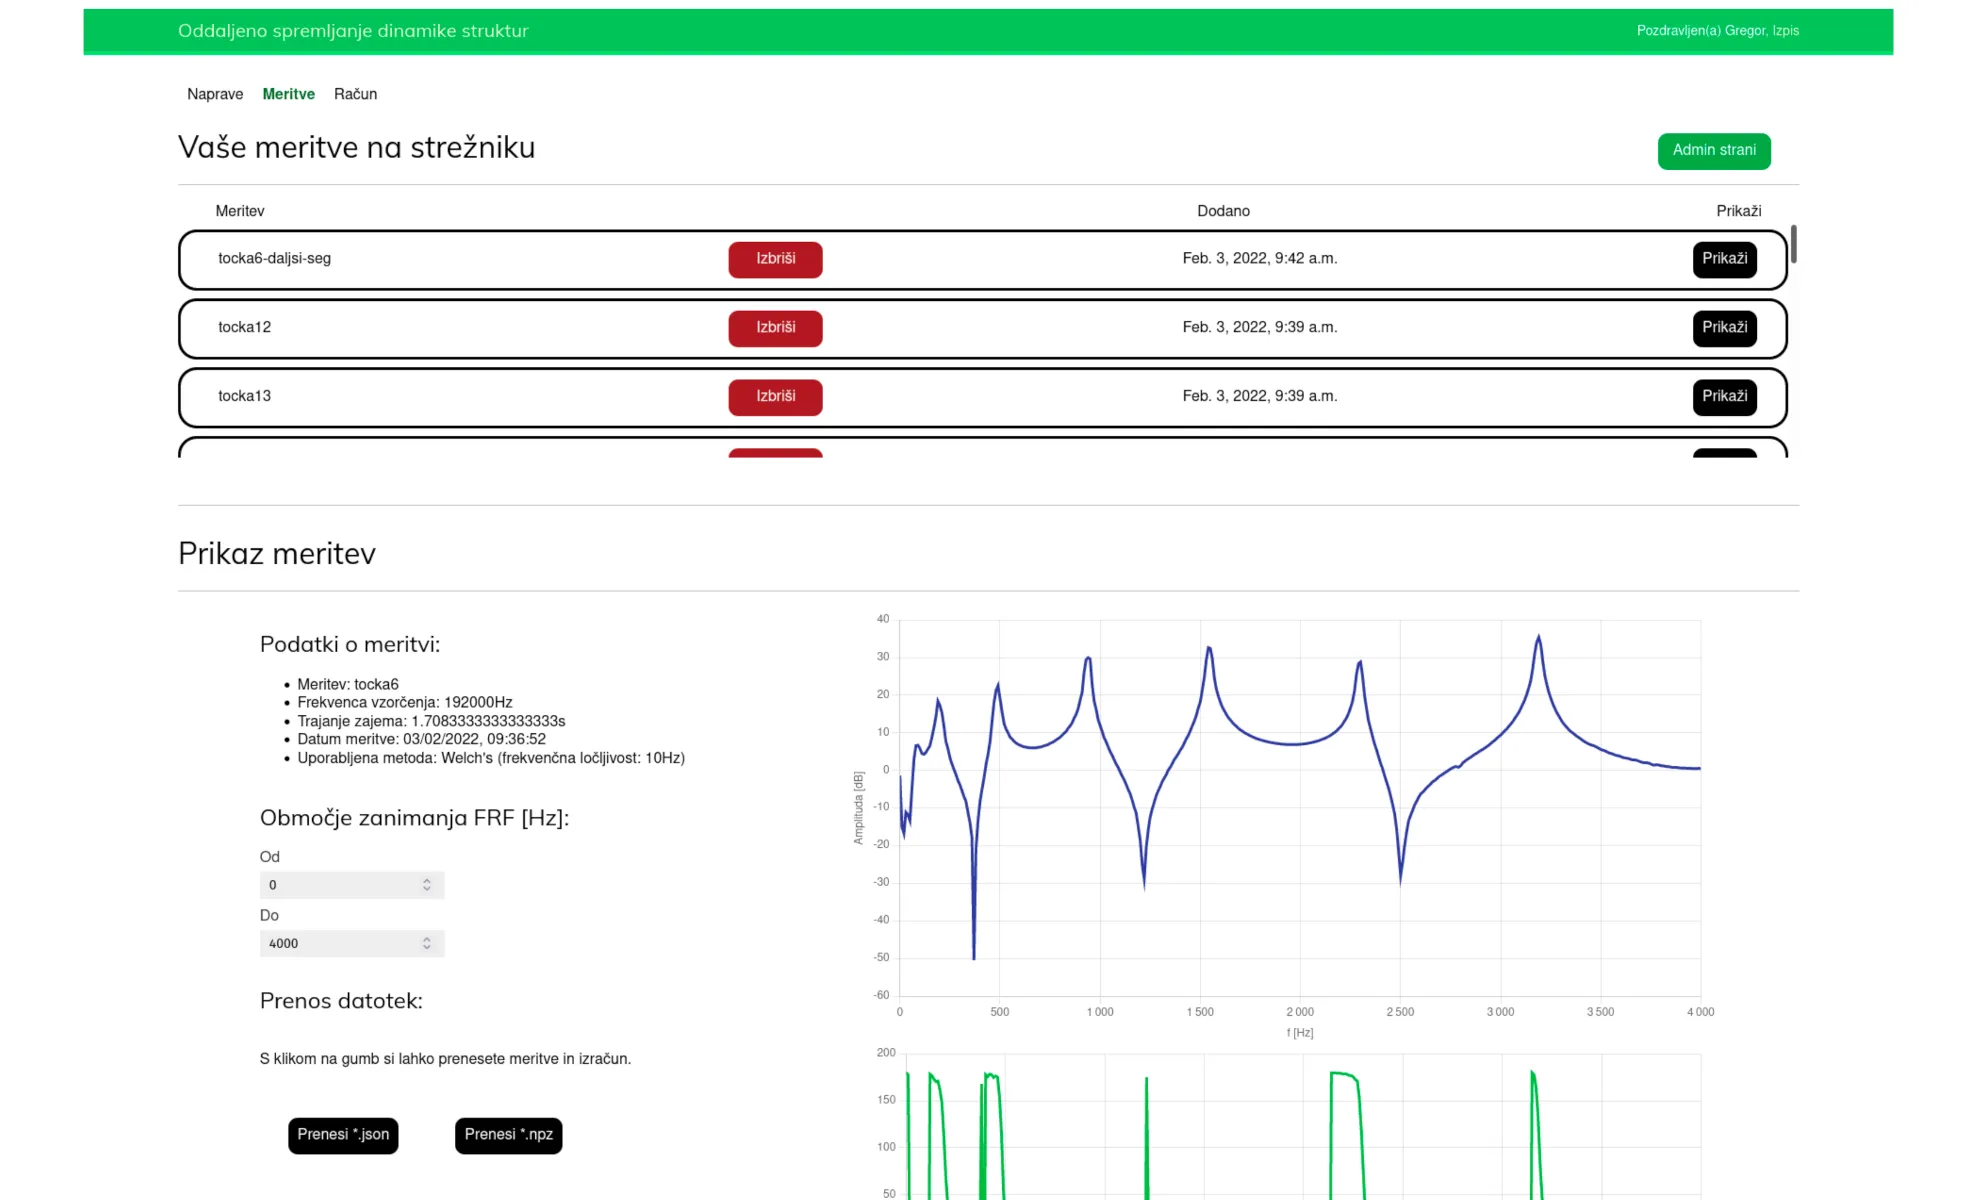Select the Meritve navigation tab
This screenshot has height=1200, width=1970.
(288, 94)
